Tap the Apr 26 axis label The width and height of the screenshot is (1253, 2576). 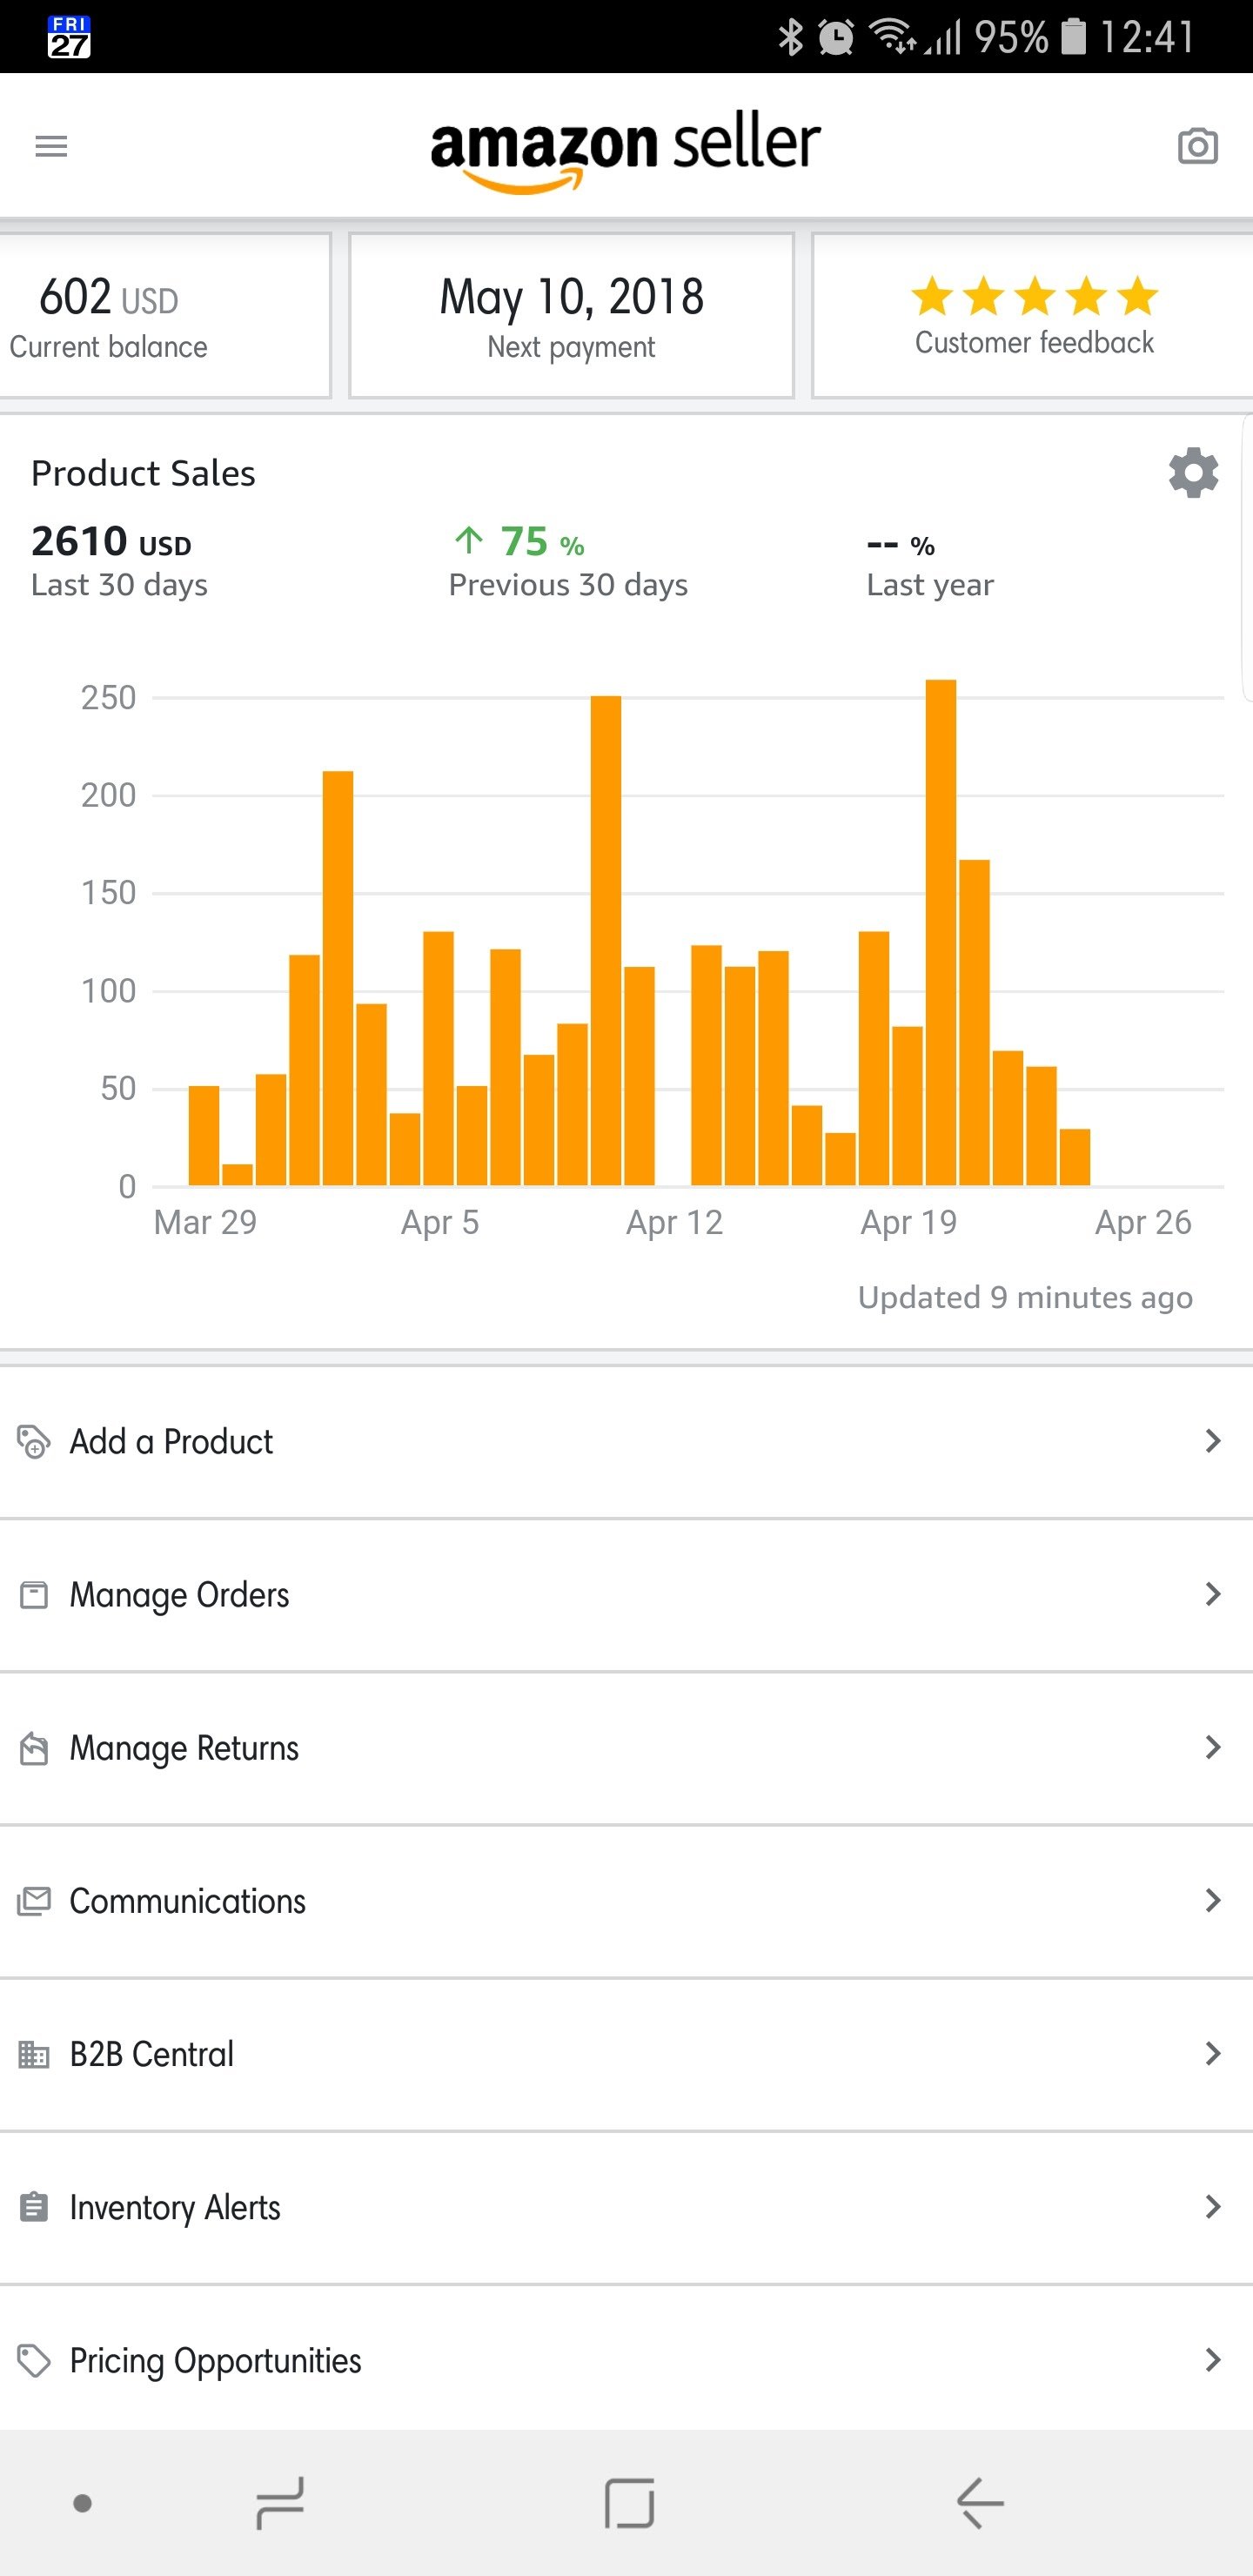pyautogui.click(x=1143, y=1222)
